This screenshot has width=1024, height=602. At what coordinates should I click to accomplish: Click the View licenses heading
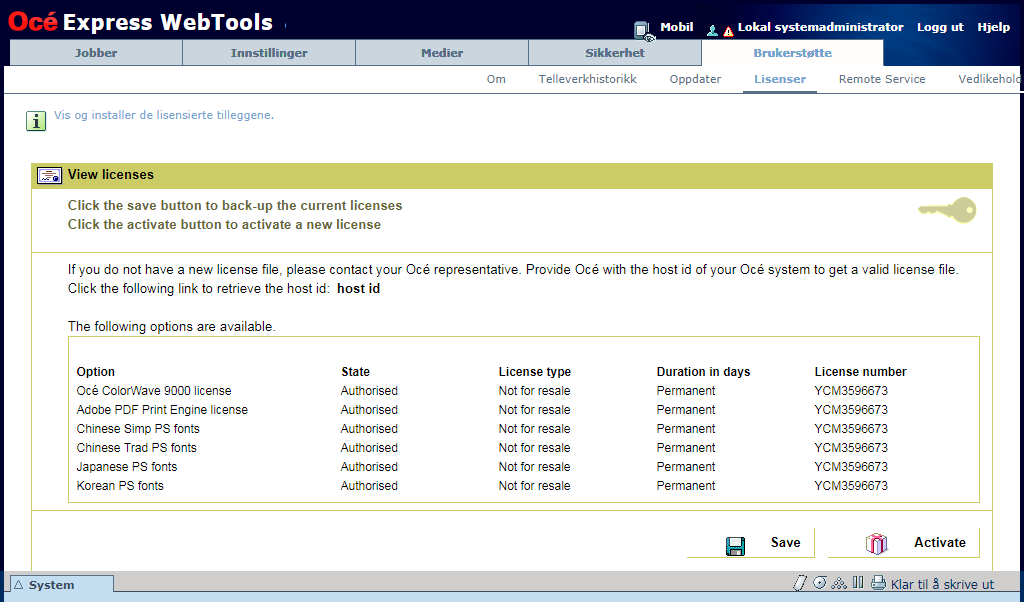[x=111, y=174]
